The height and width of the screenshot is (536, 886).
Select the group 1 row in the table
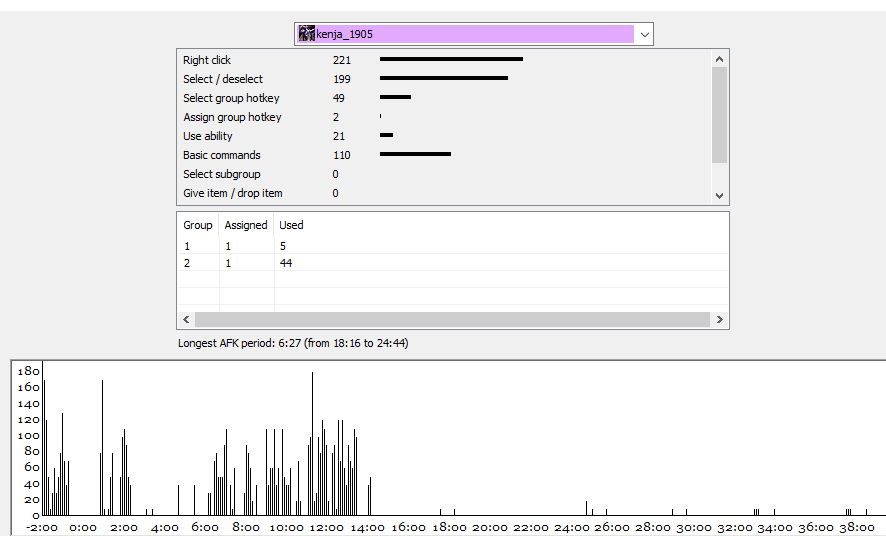453,246
